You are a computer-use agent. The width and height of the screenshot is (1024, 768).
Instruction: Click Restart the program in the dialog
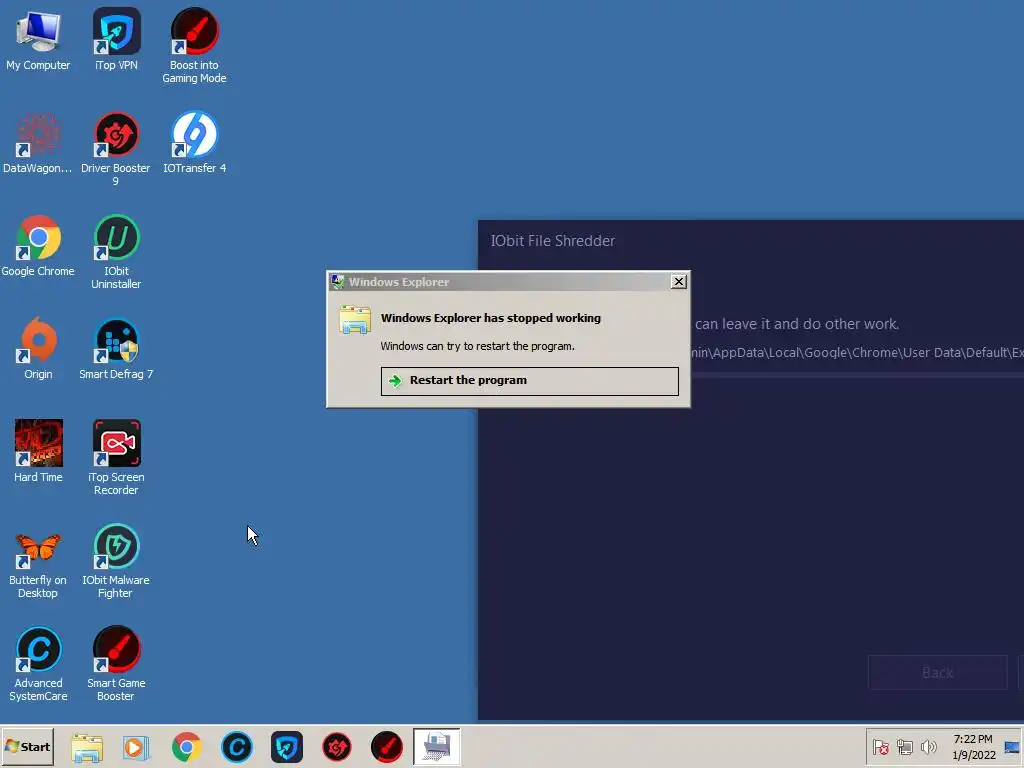pos(530,381)
